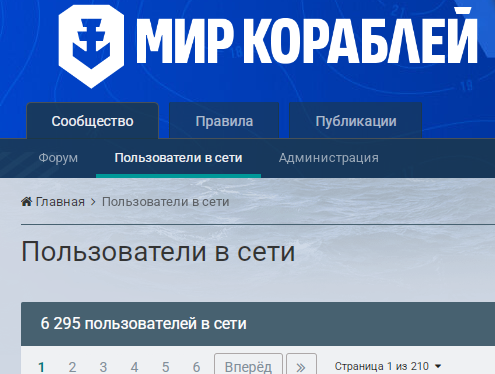The height and width of the screenshot is (374, 495).
Task: Click the Пользователи в сети page heading
Action: 158,252
